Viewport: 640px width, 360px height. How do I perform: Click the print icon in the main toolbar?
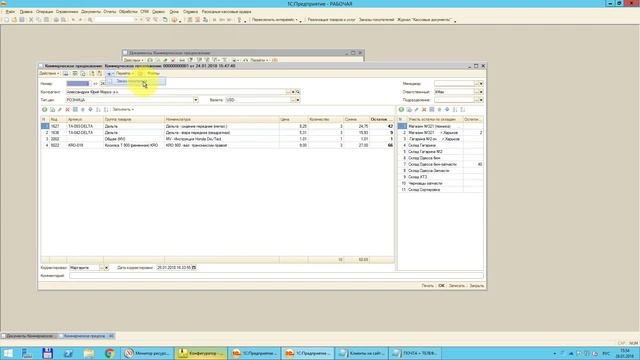click(56, 20)
